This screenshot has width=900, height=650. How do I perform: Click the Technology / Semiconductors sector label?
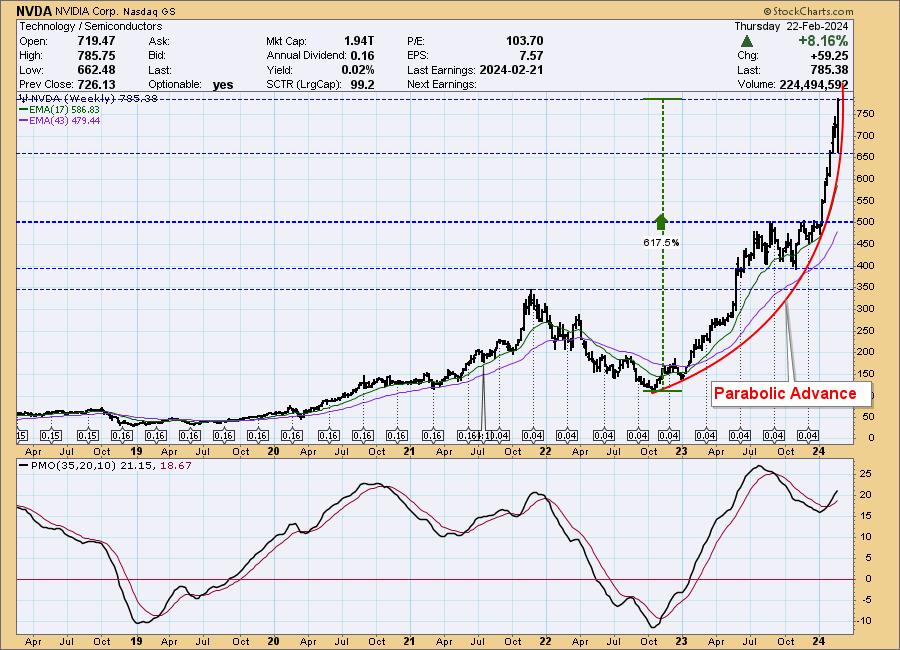91,26
